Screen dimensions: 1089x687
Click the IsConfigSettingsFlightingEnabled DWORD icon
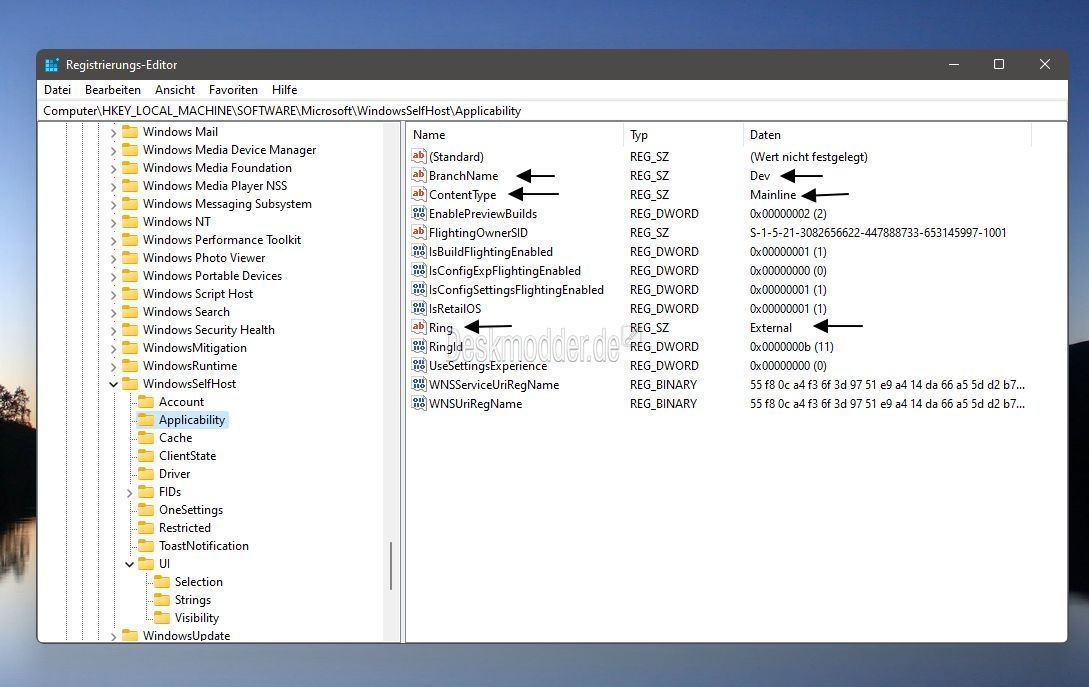tap(418, 289)
